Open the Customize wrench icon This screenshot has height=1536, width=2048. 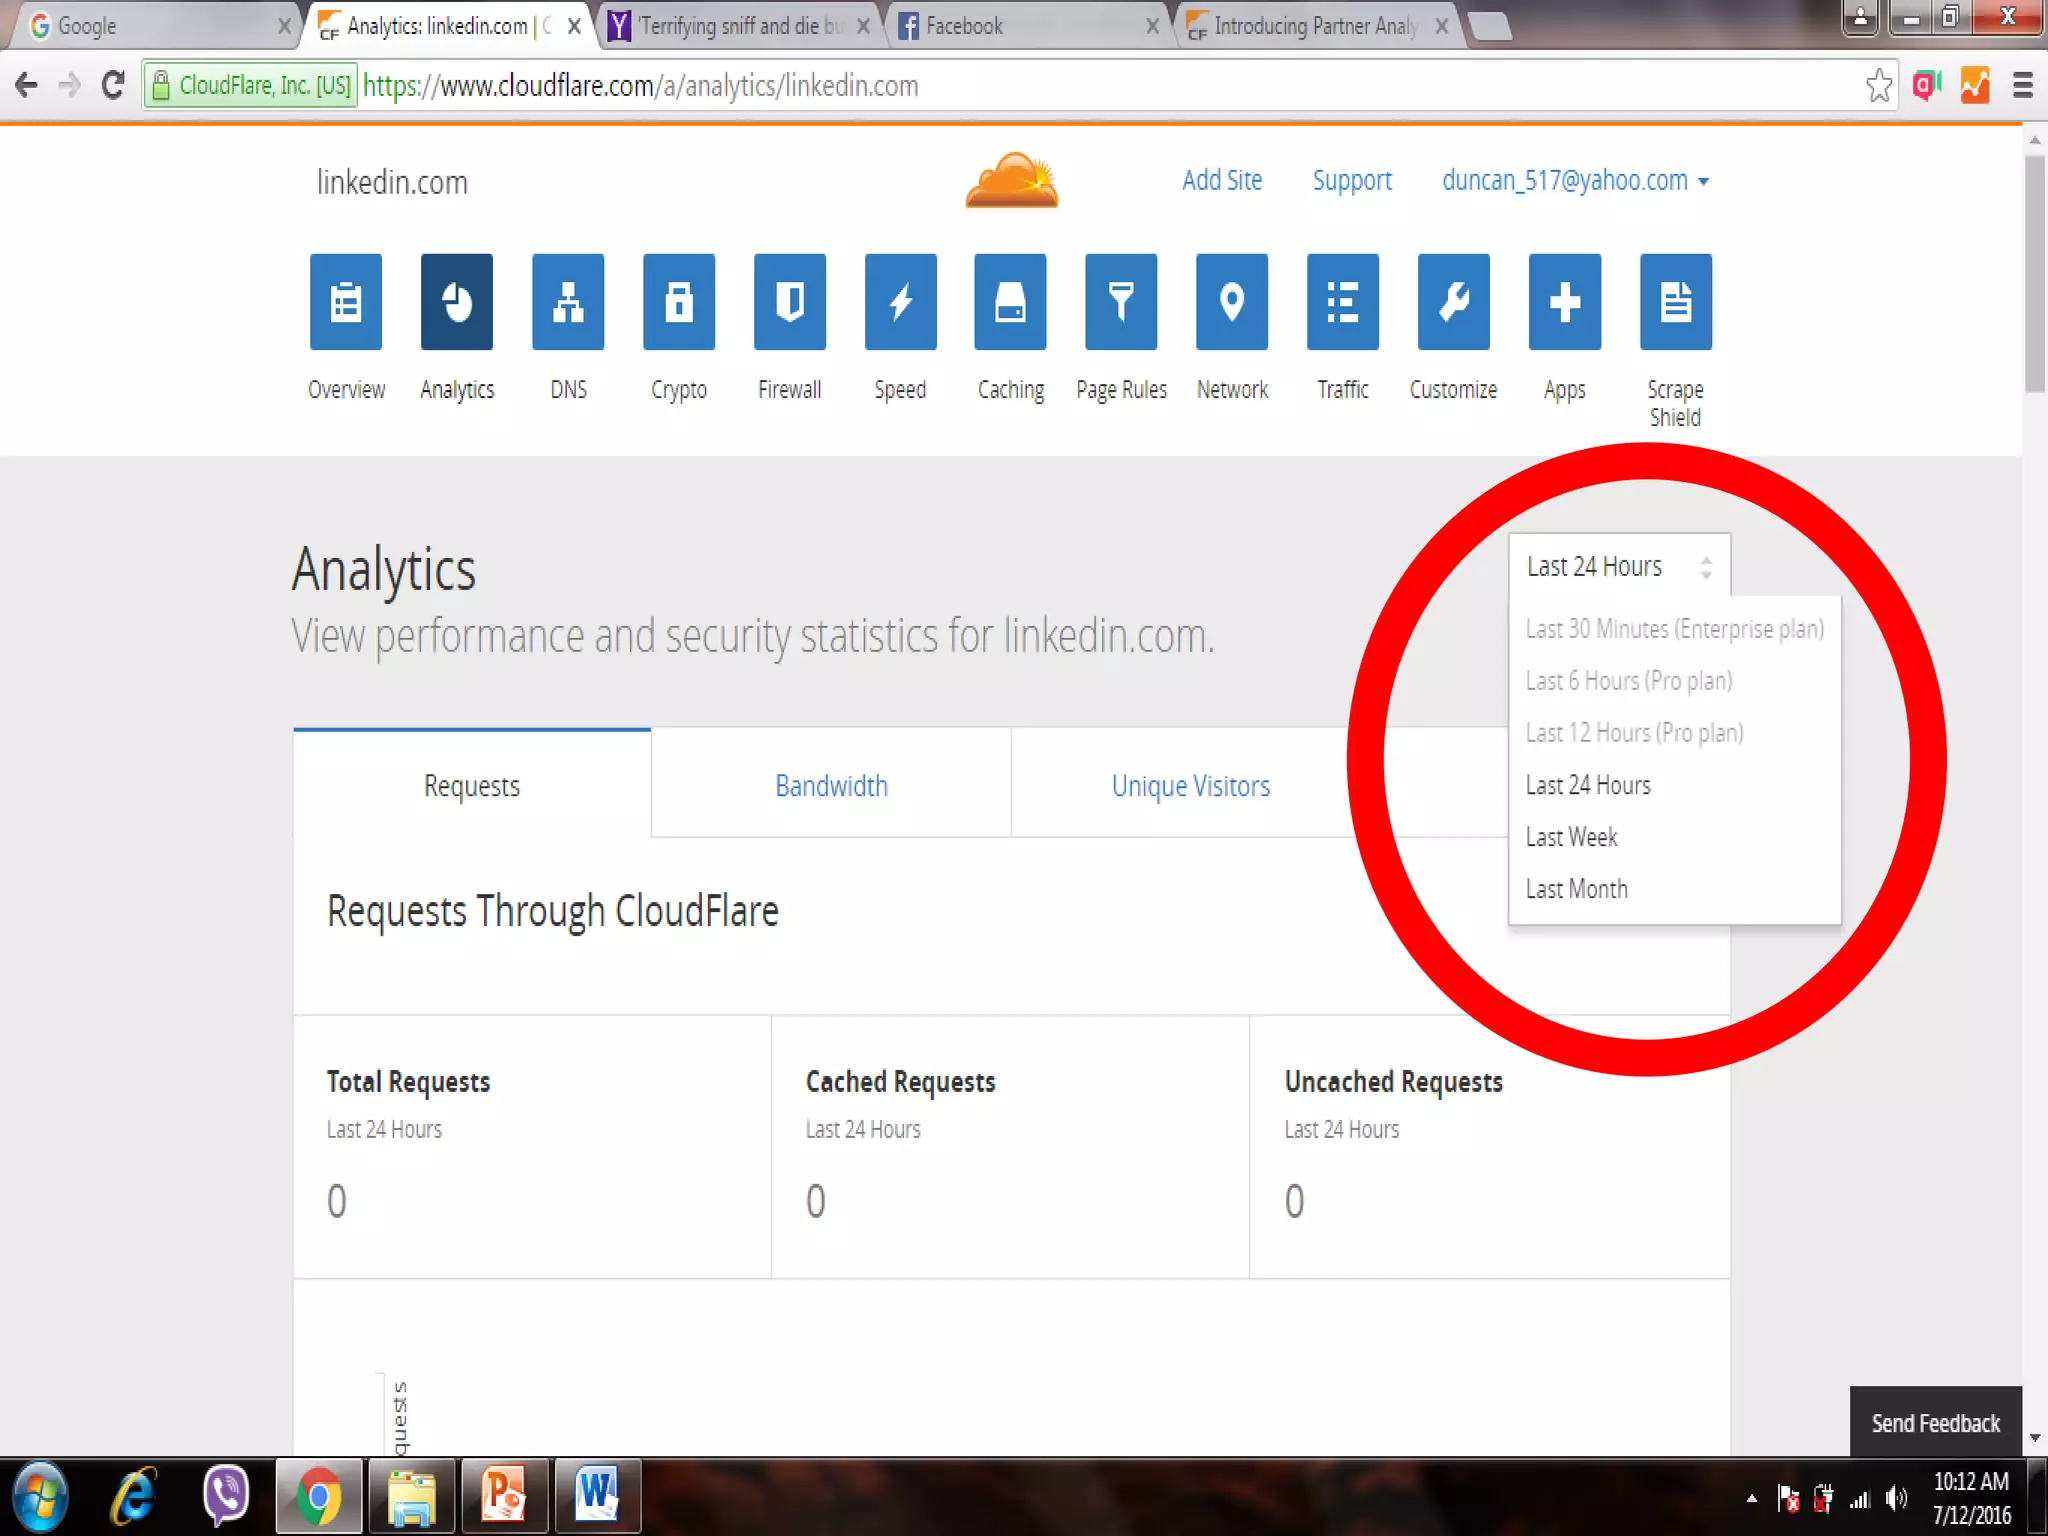click(x=1453, y=302)
